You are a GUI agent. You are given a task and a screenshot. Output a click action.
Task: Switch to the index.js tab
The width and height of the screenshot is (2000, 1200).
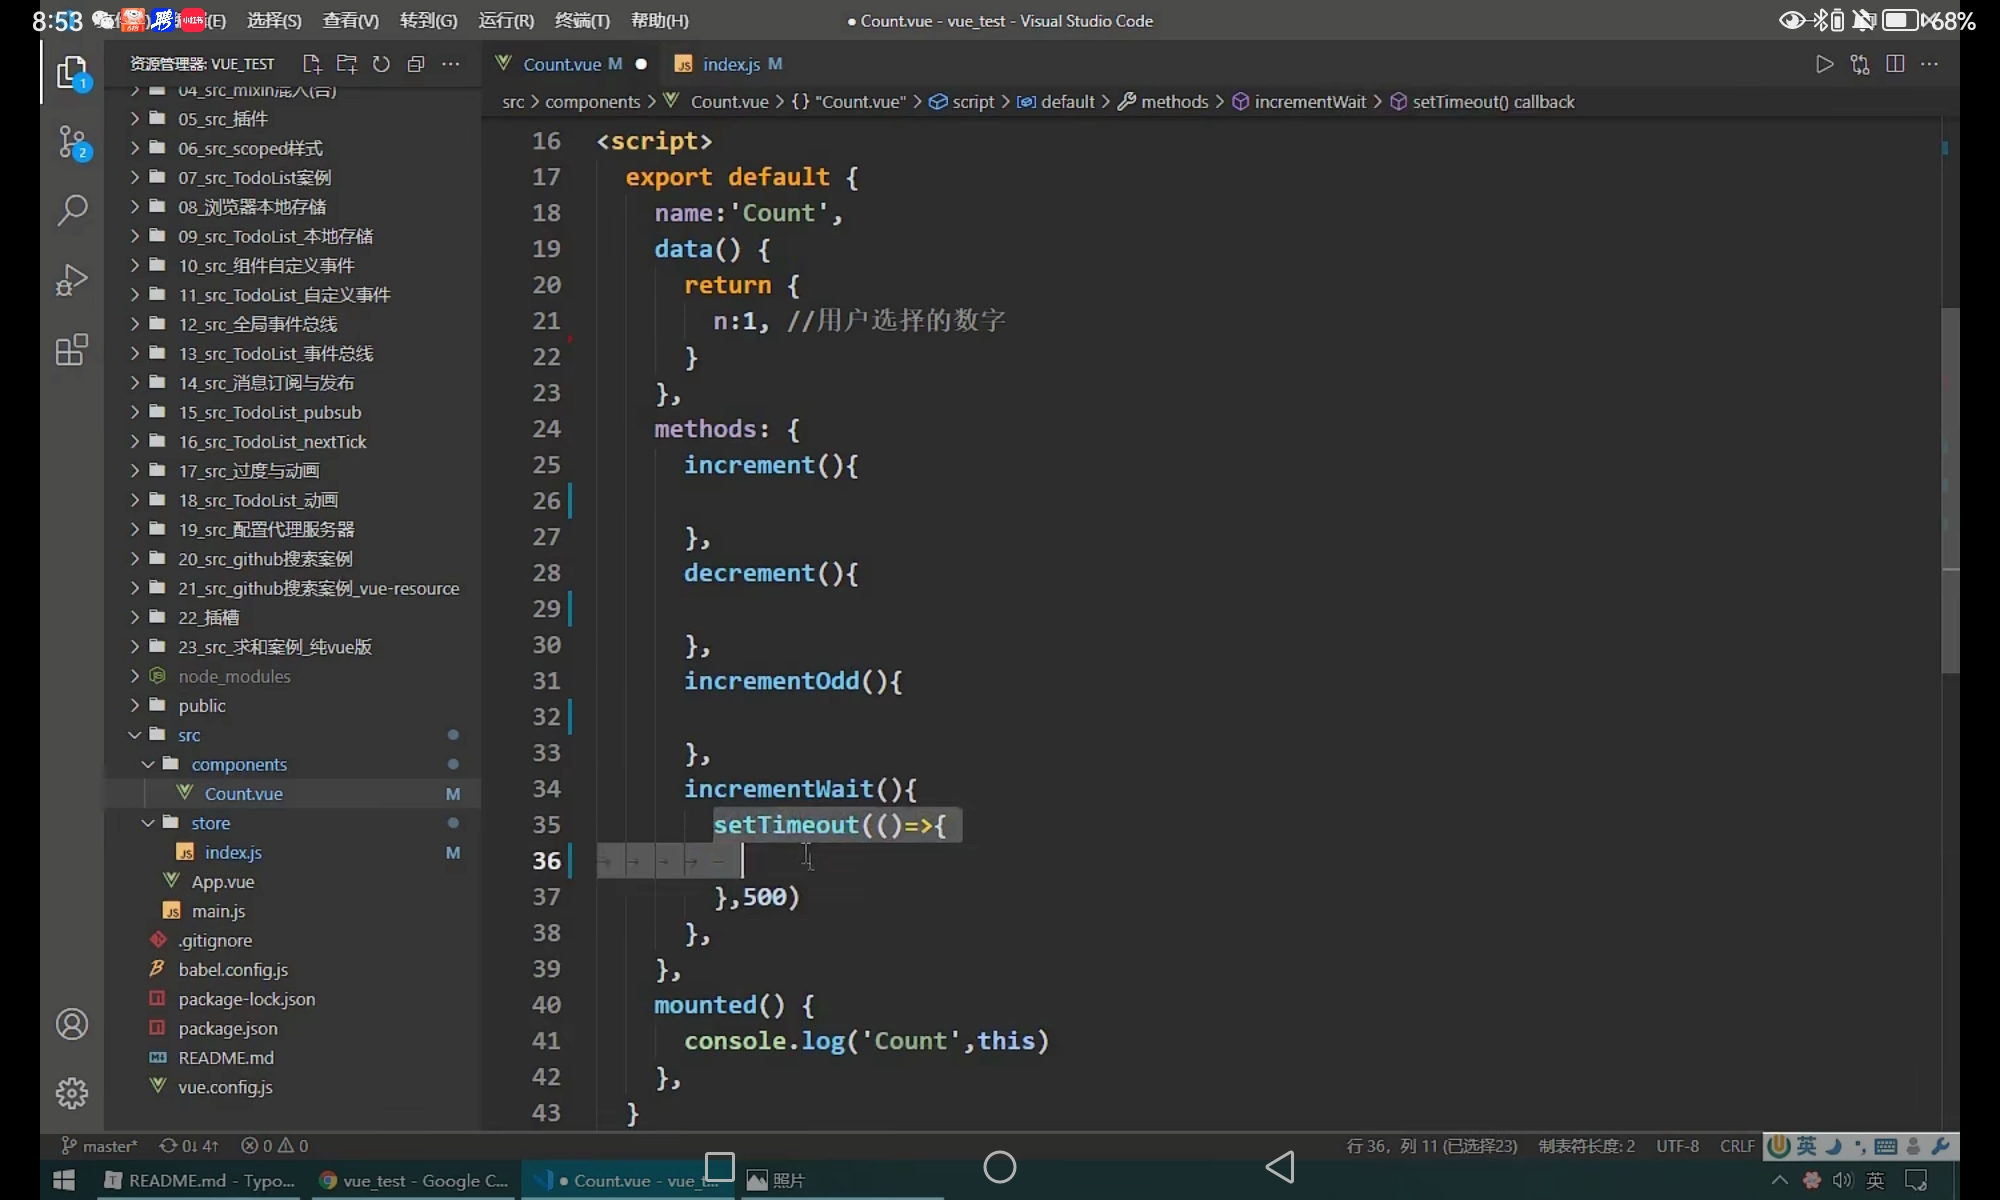(x=730, y=64)
